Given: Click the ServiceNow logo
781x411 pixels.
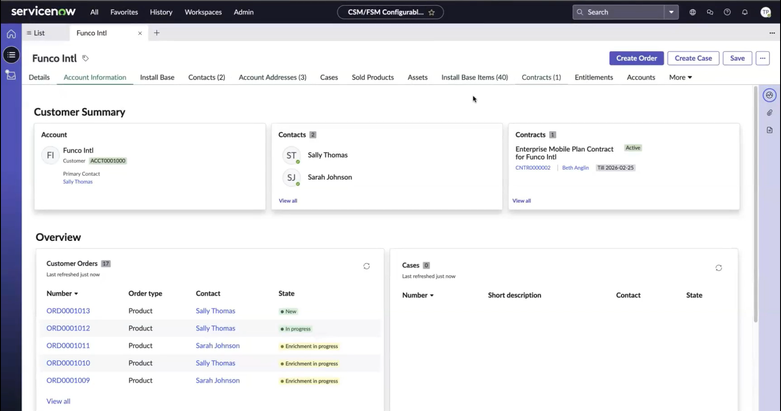Looking at the screenshot, I should coord(43,11).
